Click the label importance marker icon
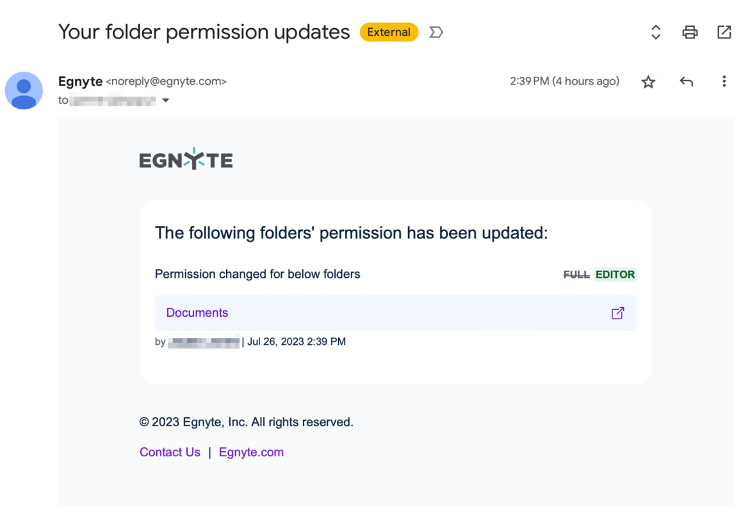Image resolution: width=750 pixels, height=512 pixels. click(x=436, y=32)
